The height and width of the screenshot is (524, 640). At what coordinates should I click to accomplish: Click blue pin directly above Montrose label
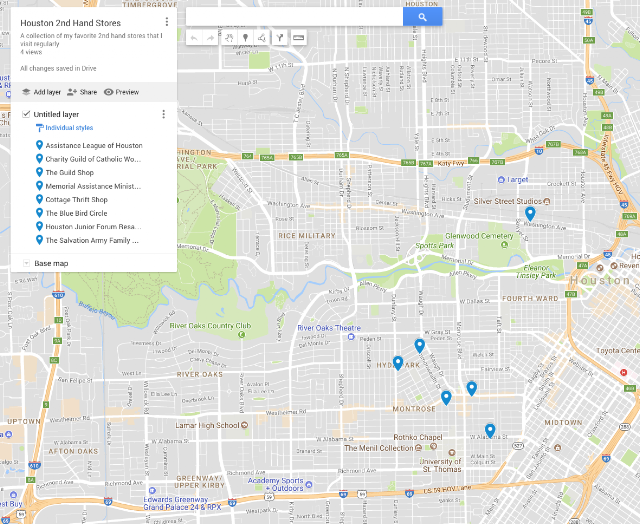click(446, 397)
